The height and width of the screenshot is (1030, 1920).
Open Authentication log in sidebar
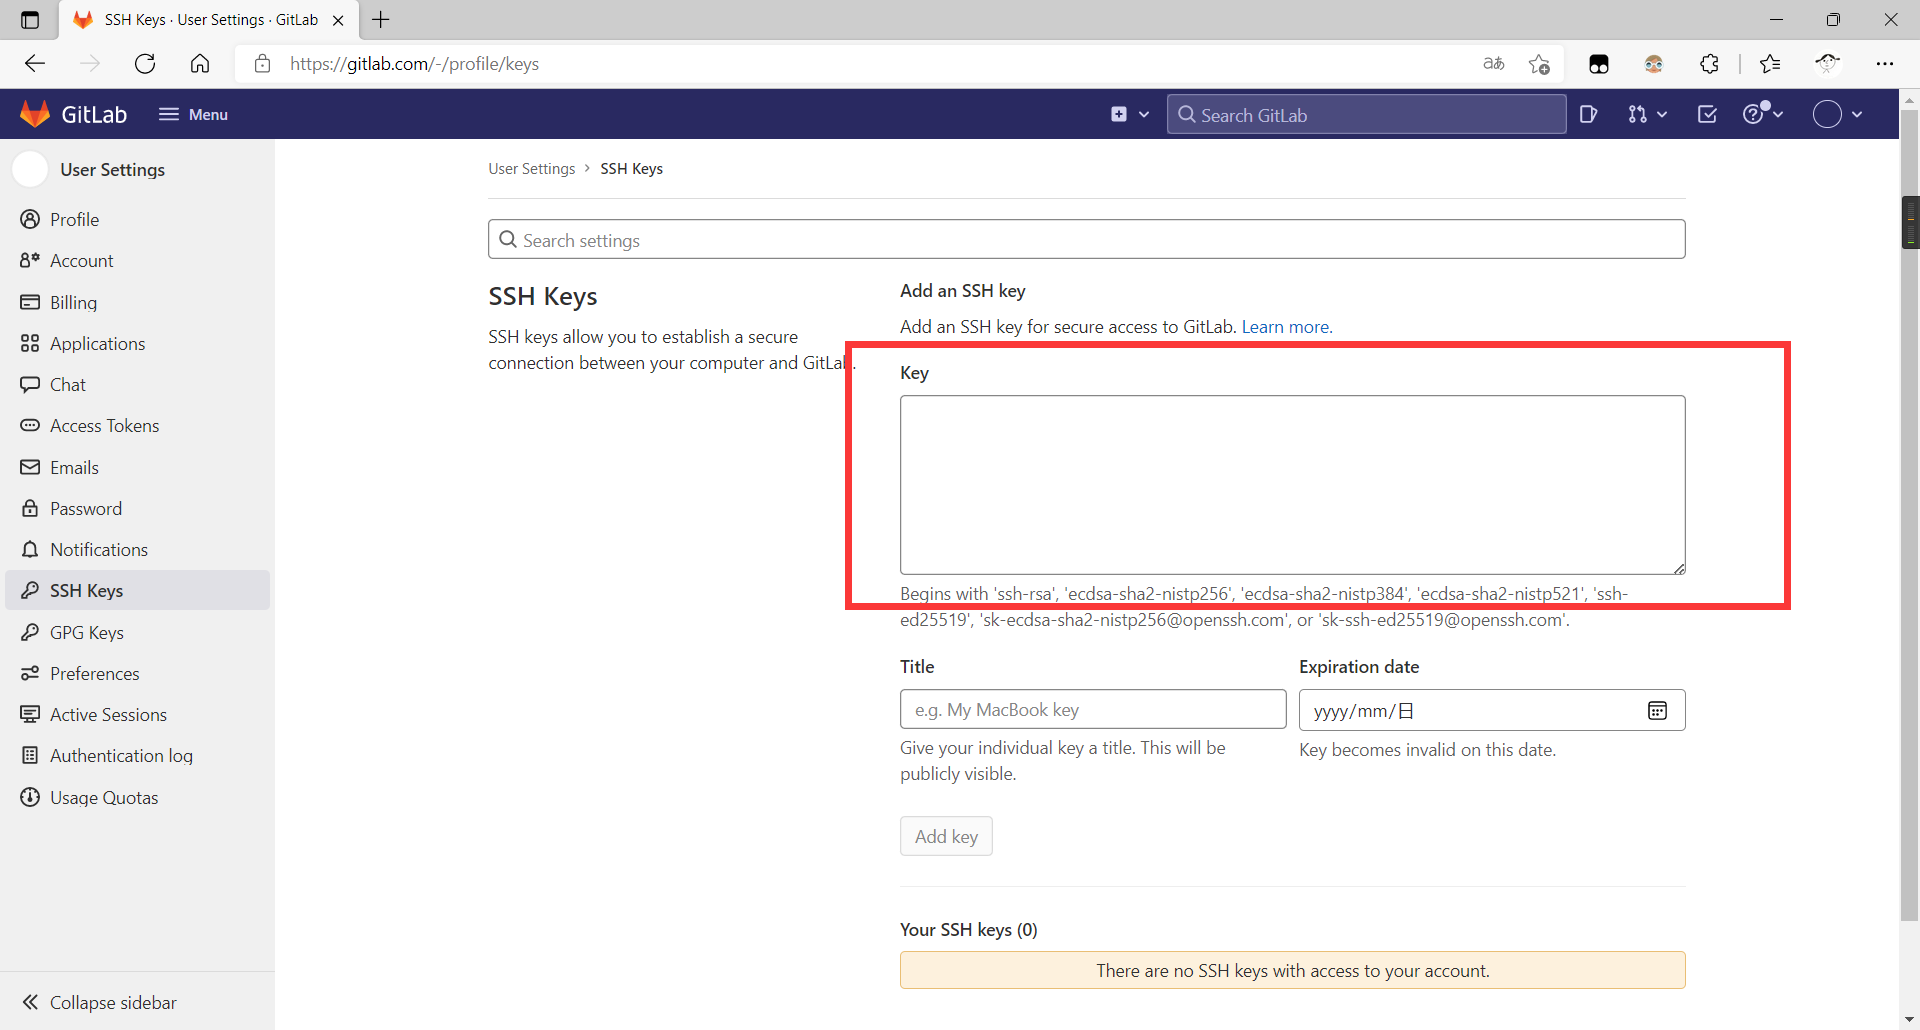coord(138,755)
